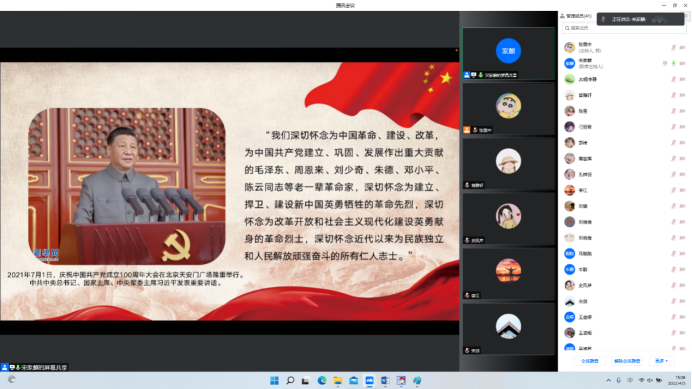692x389 pixels.
Task: Click the Unmute All button
Action: [x=627, y=361]
